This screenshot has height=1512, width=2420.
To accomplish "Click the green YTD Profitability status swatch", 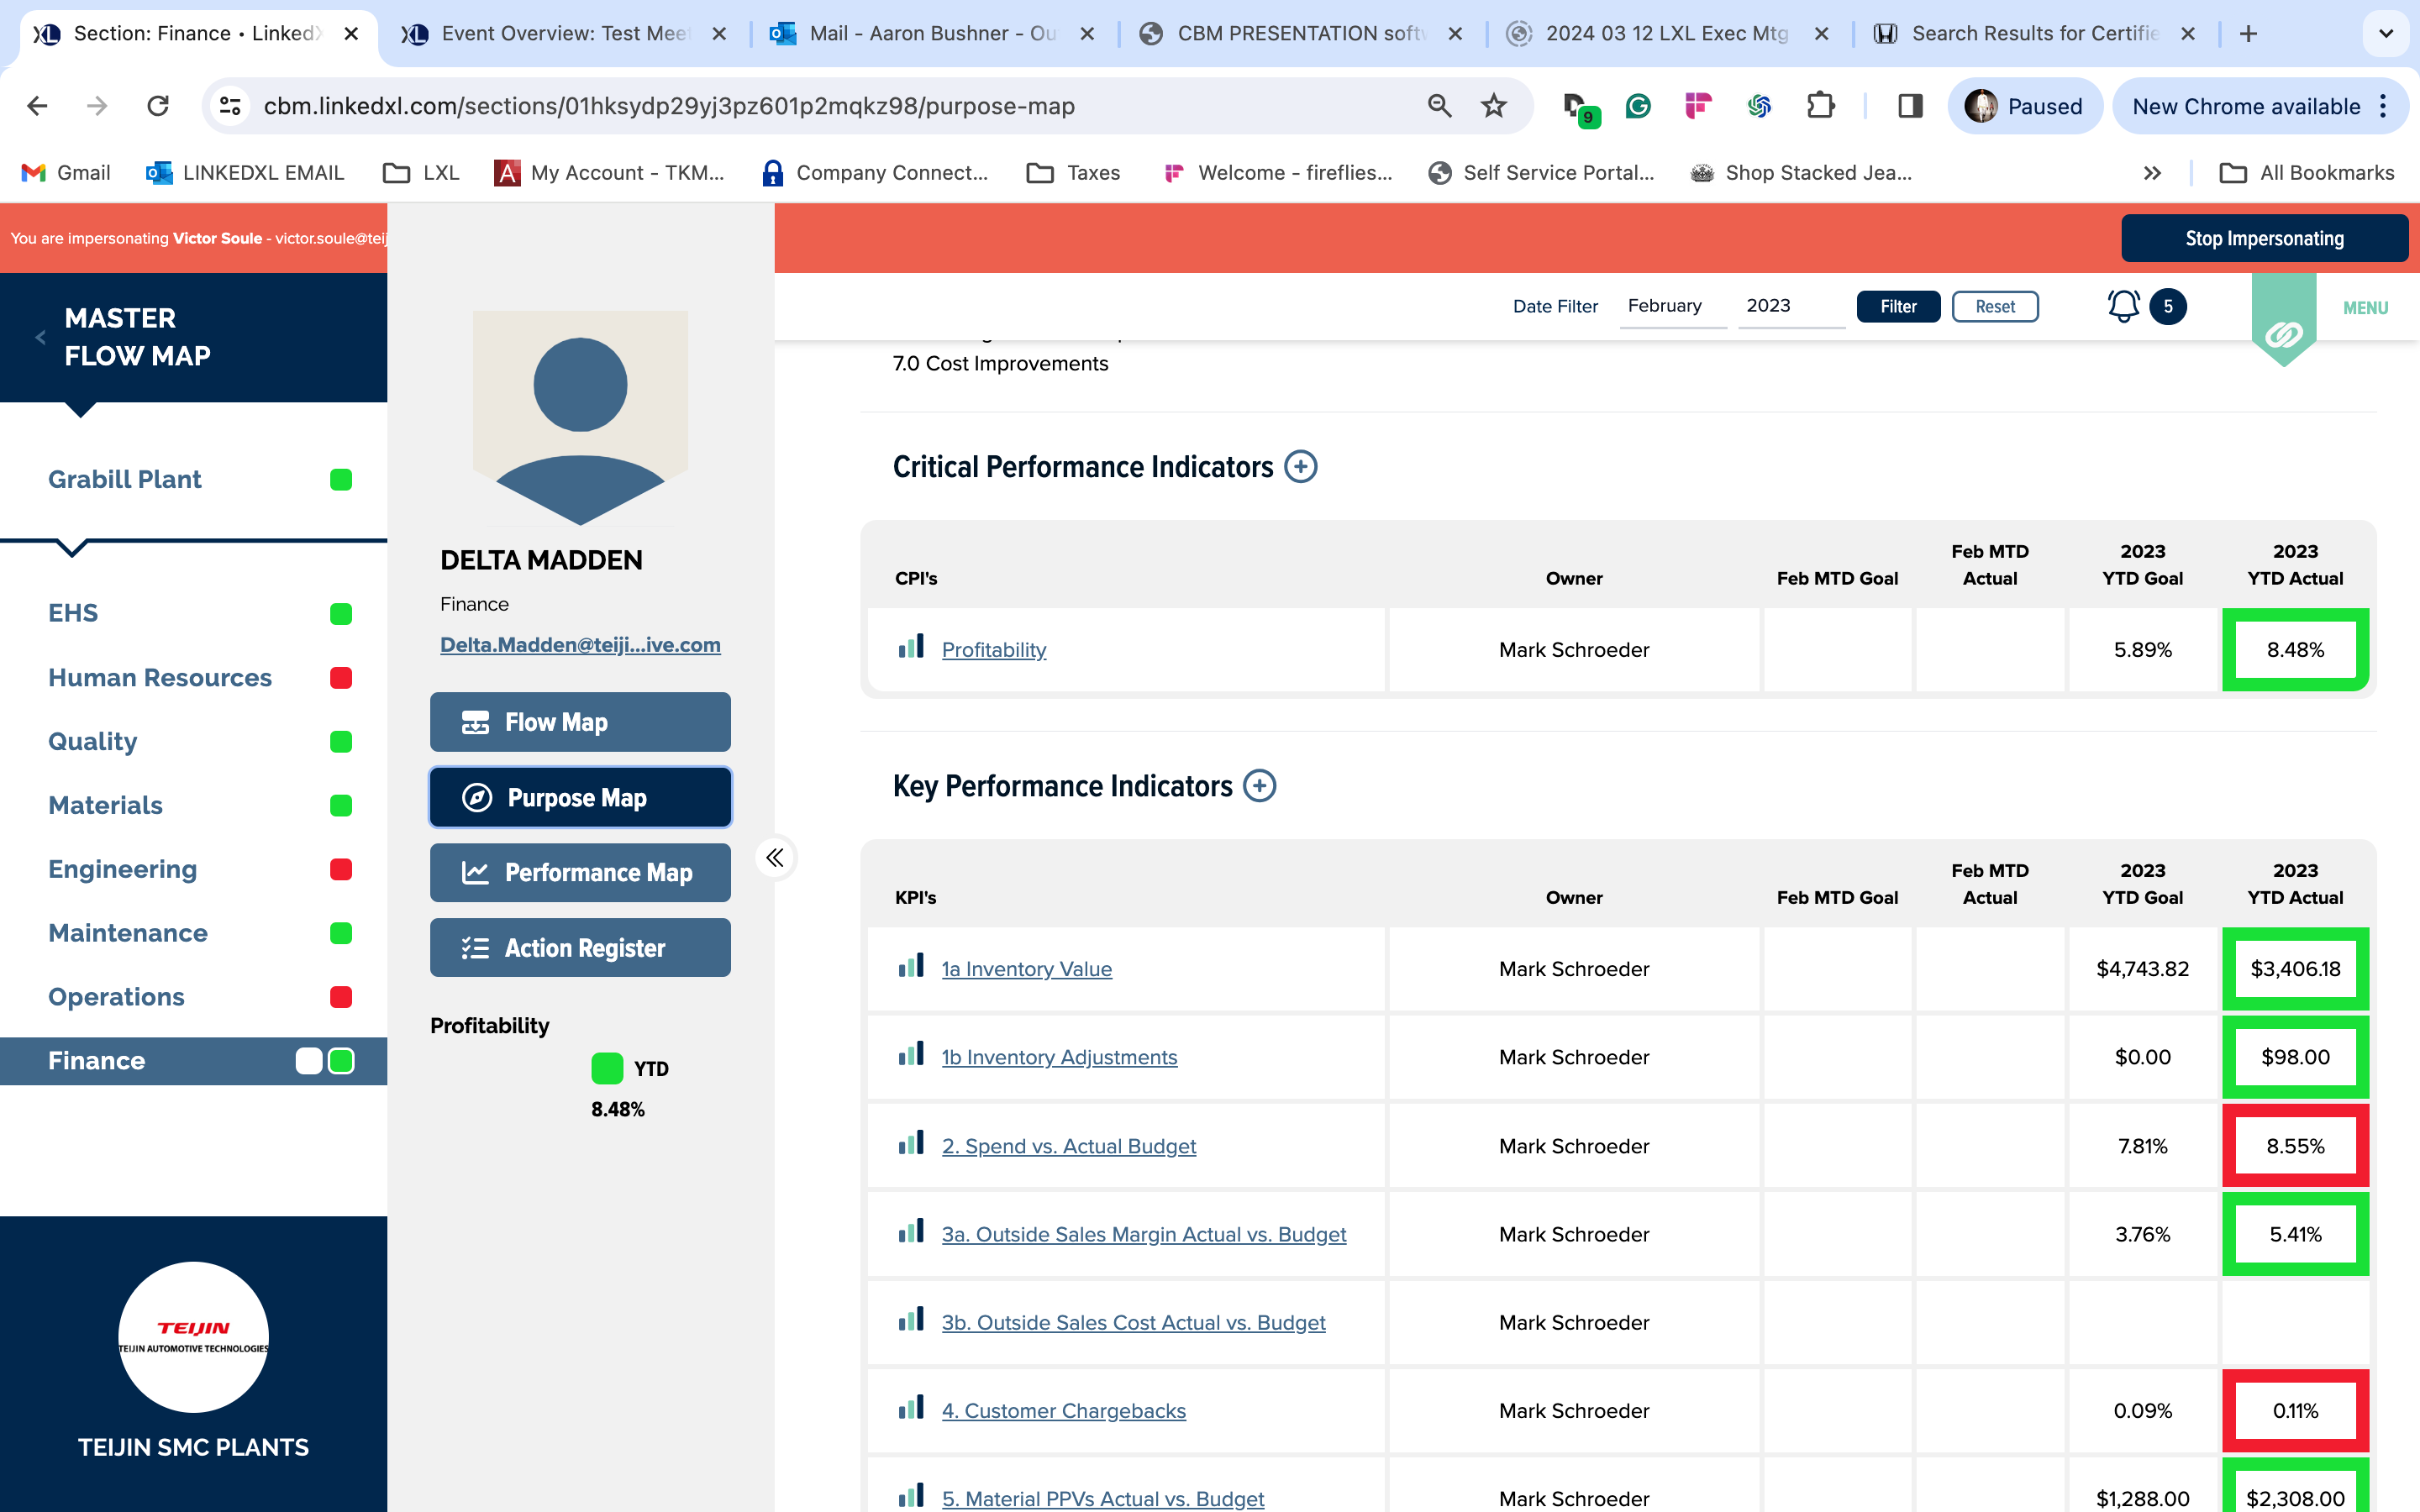I will point(607,1068).
